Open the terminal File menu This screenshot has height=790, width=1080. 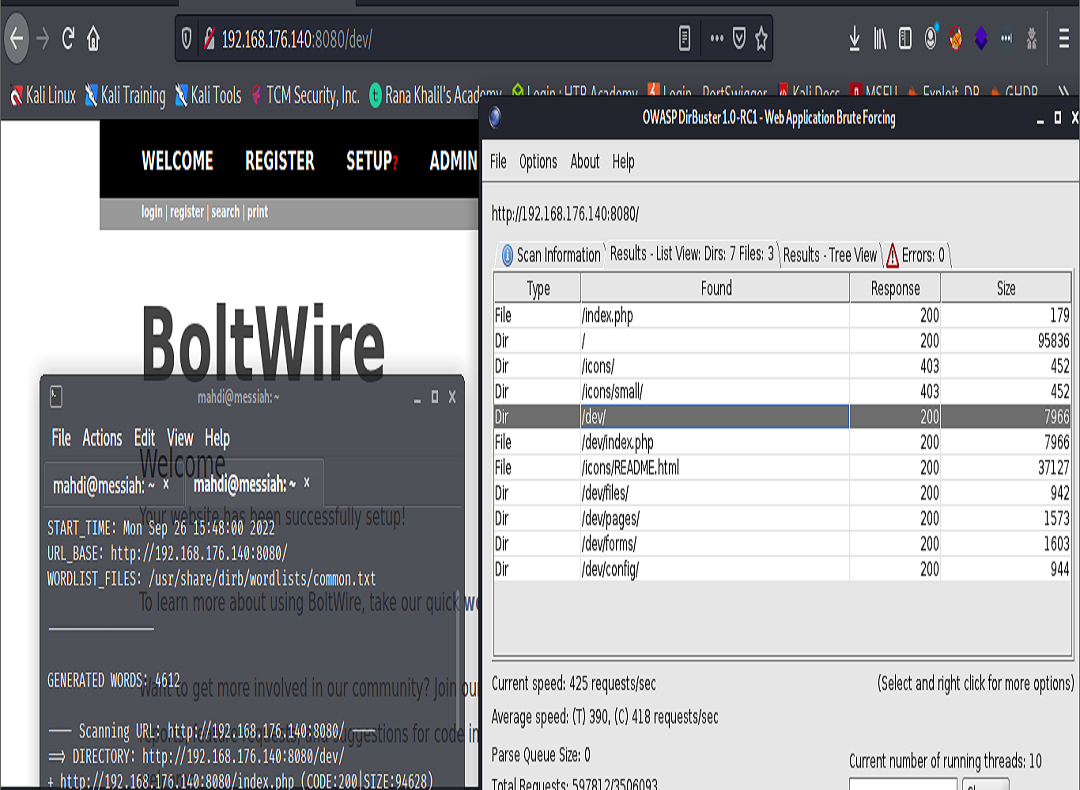61,438
